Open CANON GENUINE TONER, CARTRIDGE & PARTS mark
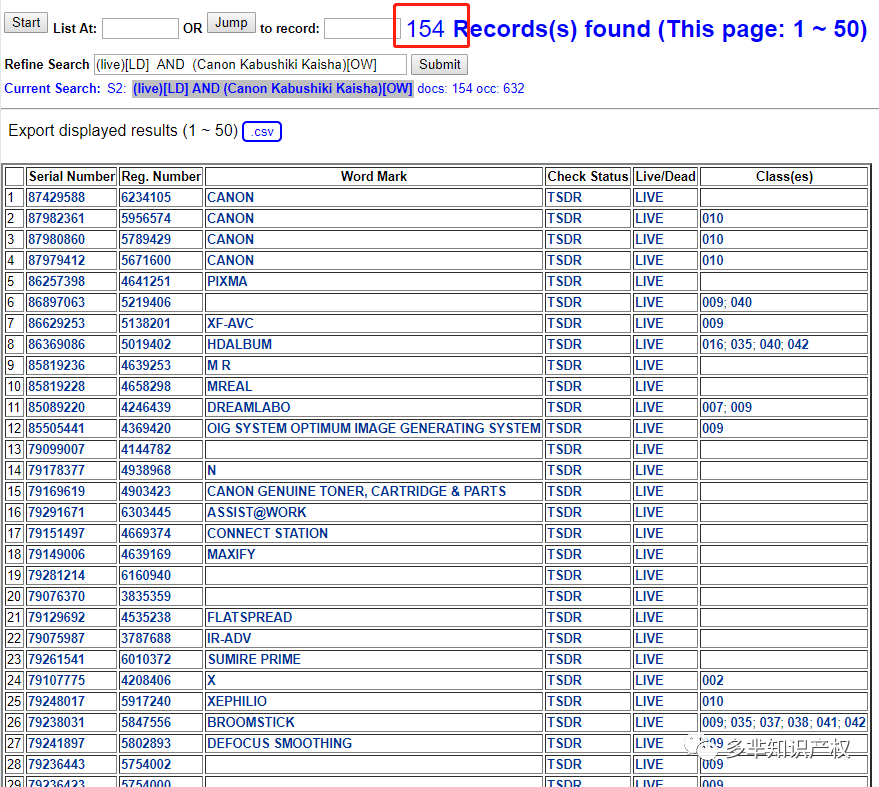The height and width of the screenshot is (787, 879). tap(357, 492)
